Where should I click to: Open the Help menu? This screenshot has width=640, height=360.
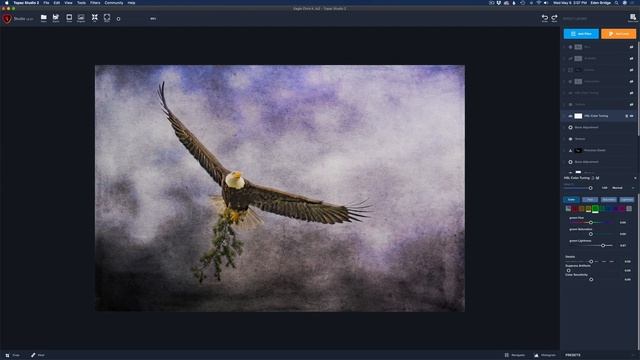pos(131,3)
